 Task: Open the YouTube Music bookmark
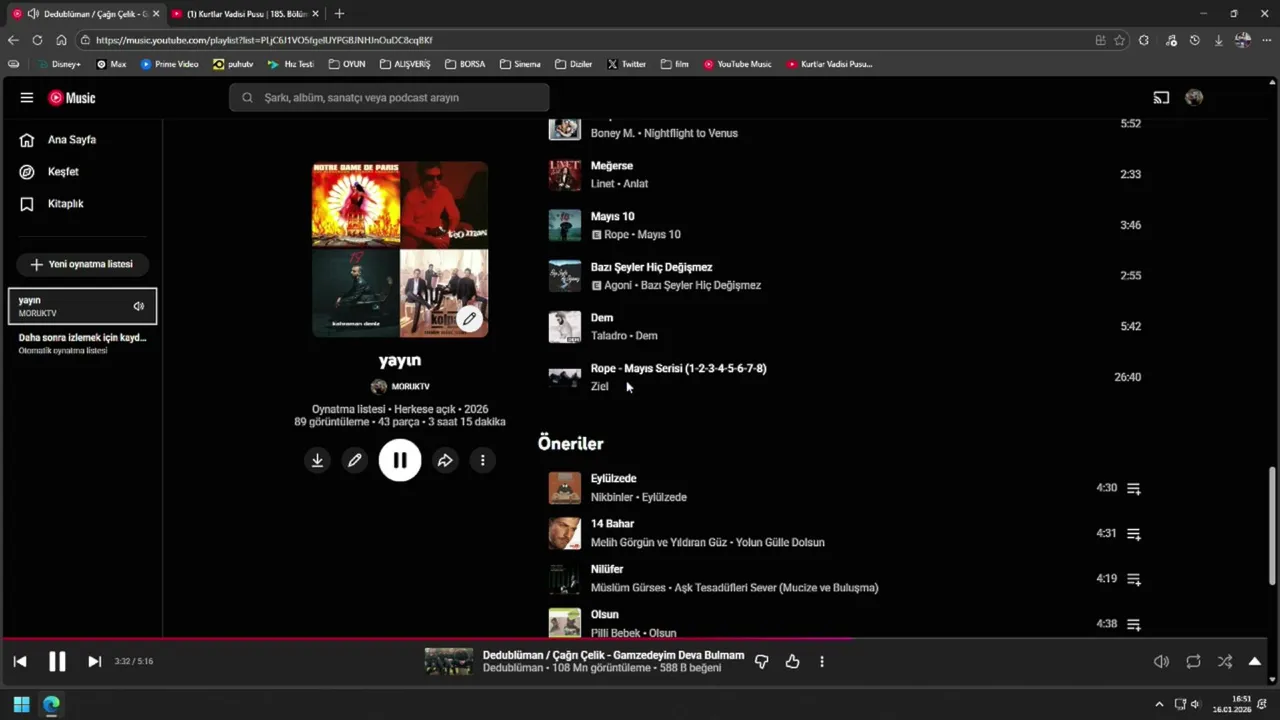[737, 64]
